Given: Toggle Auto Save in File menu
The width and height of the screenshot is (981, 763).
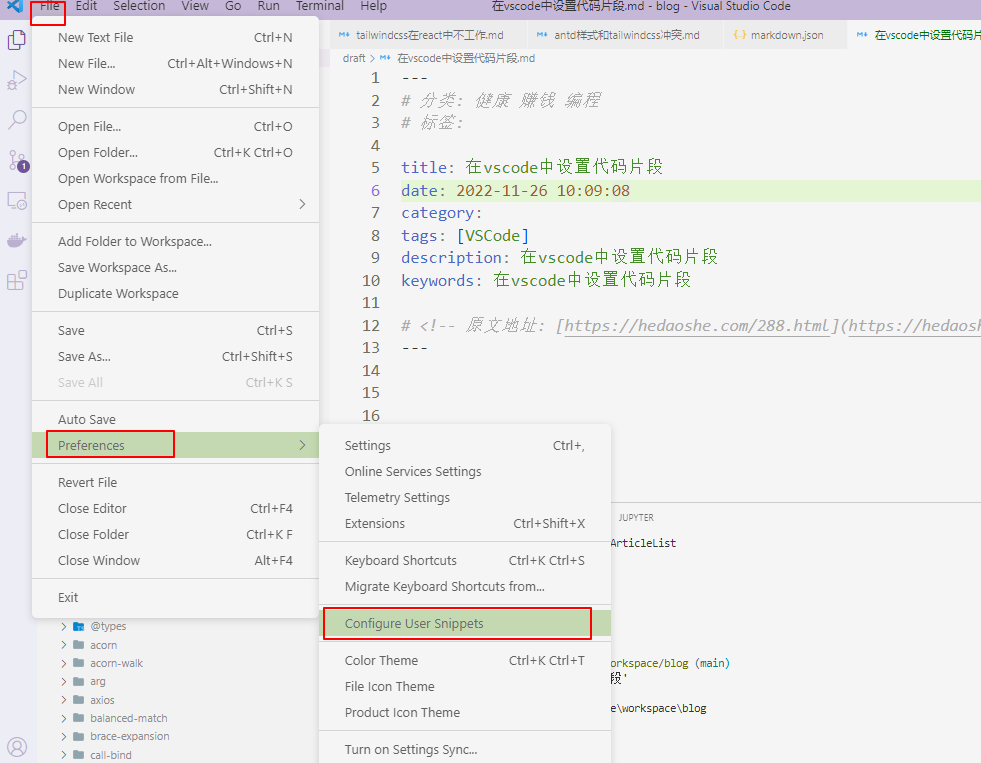Looking at the screenshot, I should pos(86,420).
